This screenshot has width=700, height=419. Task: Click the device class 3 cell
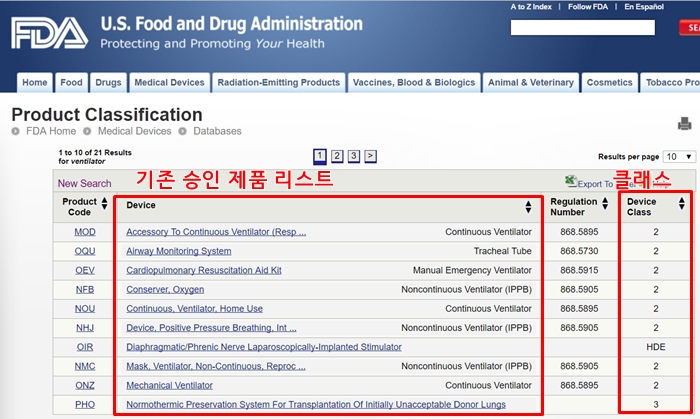tap(655, 405)
